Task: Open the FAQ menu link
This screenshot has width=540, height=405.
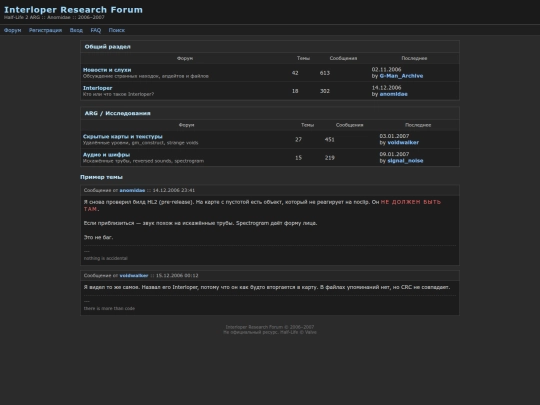Action: pos(96,30)
